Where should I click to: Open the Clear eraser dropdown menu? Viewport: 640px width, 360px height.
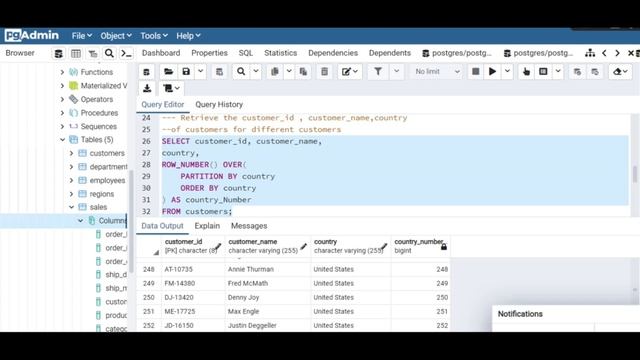[620, 72]
